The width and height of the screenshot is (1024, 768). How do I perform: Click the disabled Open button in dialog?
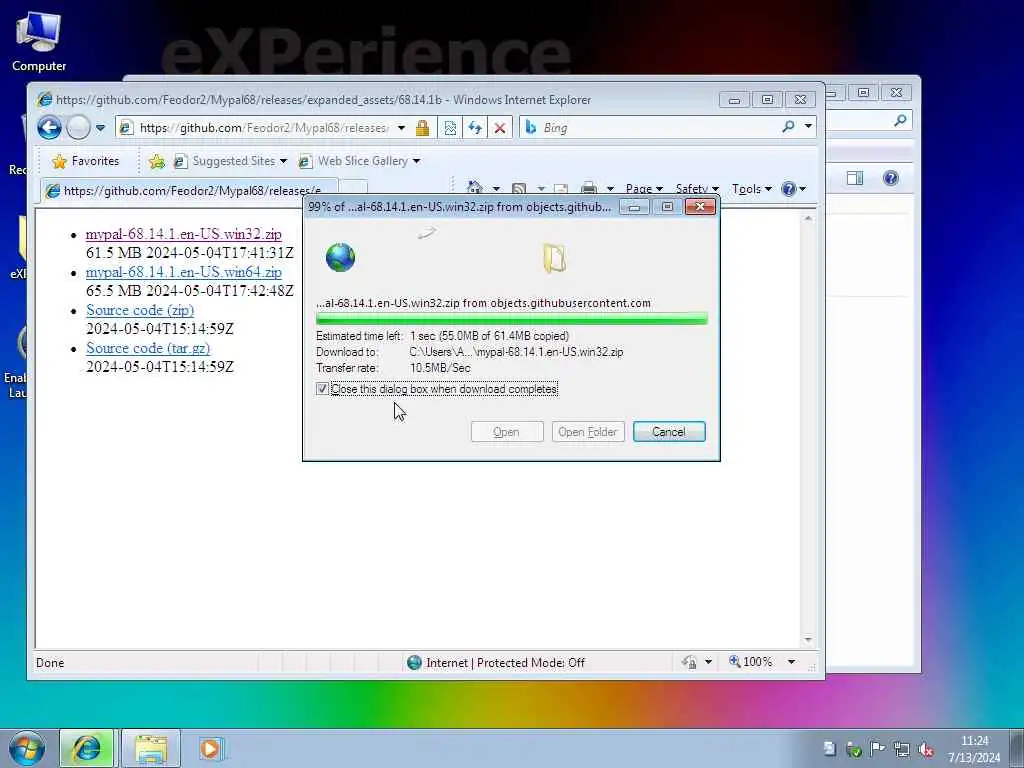pos(507,432)
